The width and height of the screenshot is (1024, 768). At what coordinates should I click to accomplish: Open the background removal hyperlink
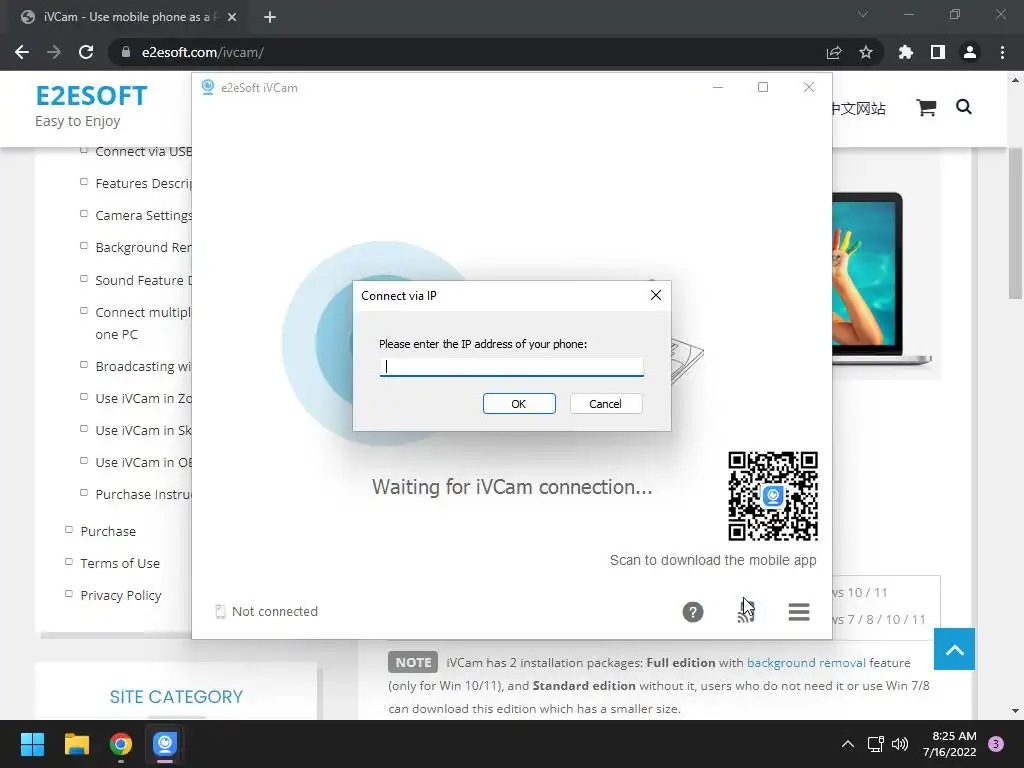[806, 663]
